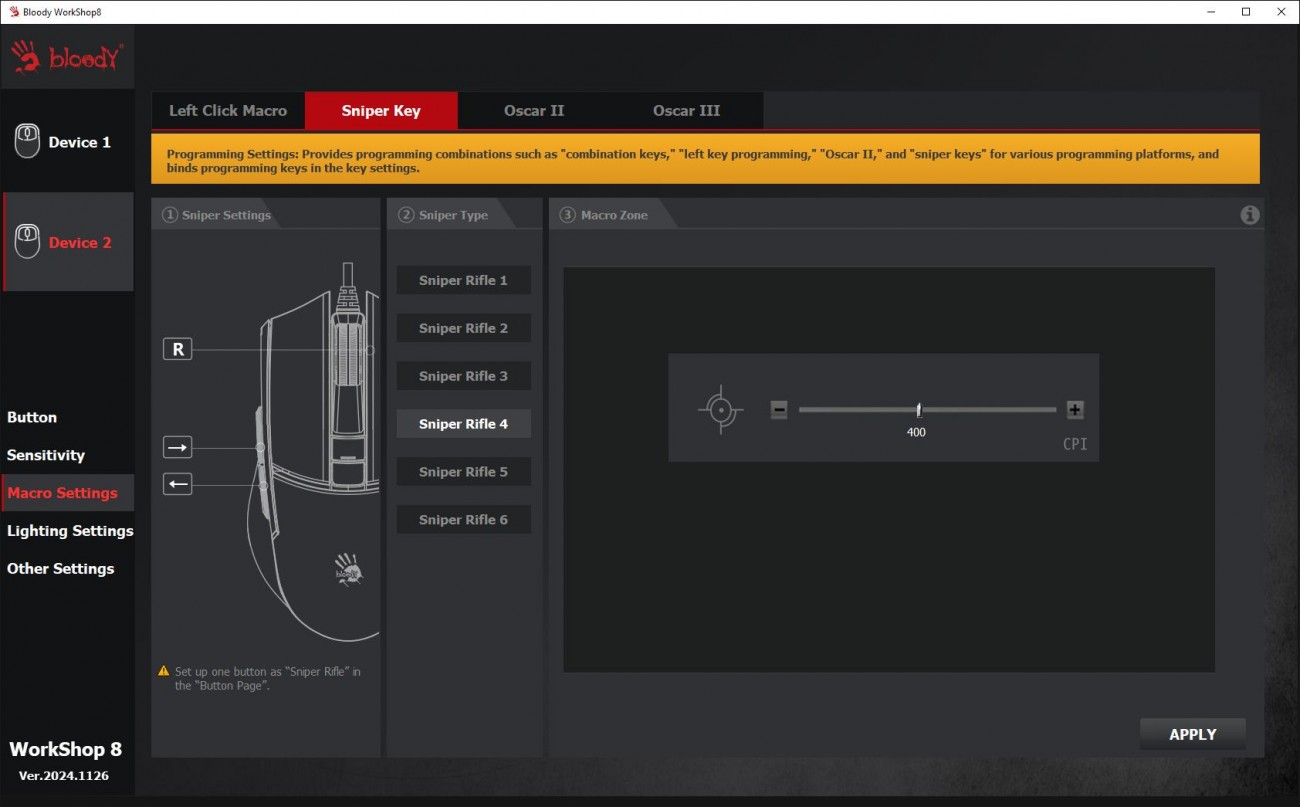1300x807 pixels.
Task: Choose Sniper Rifle 4
Action: coord(463,424)
